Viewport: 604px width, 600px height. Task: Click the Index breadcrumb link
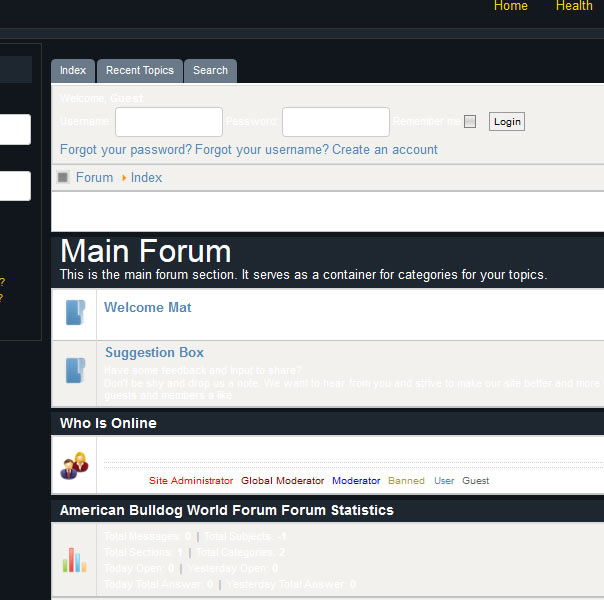(146, 178)
